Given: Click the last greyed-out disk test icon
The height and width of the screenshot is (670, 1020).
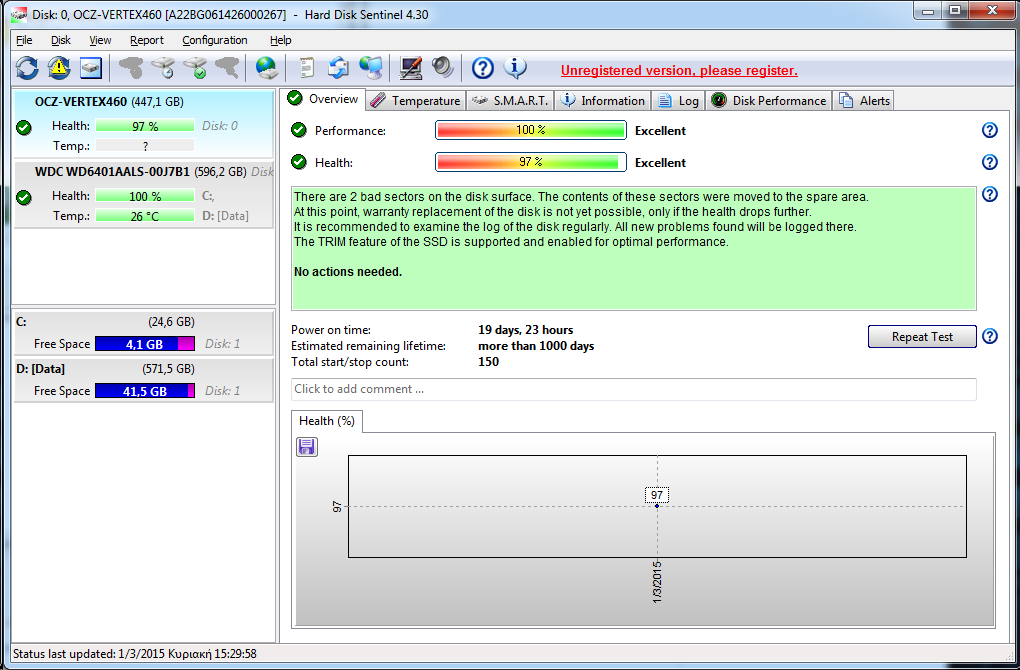Looking at the screenshot, I should point(227,68).
